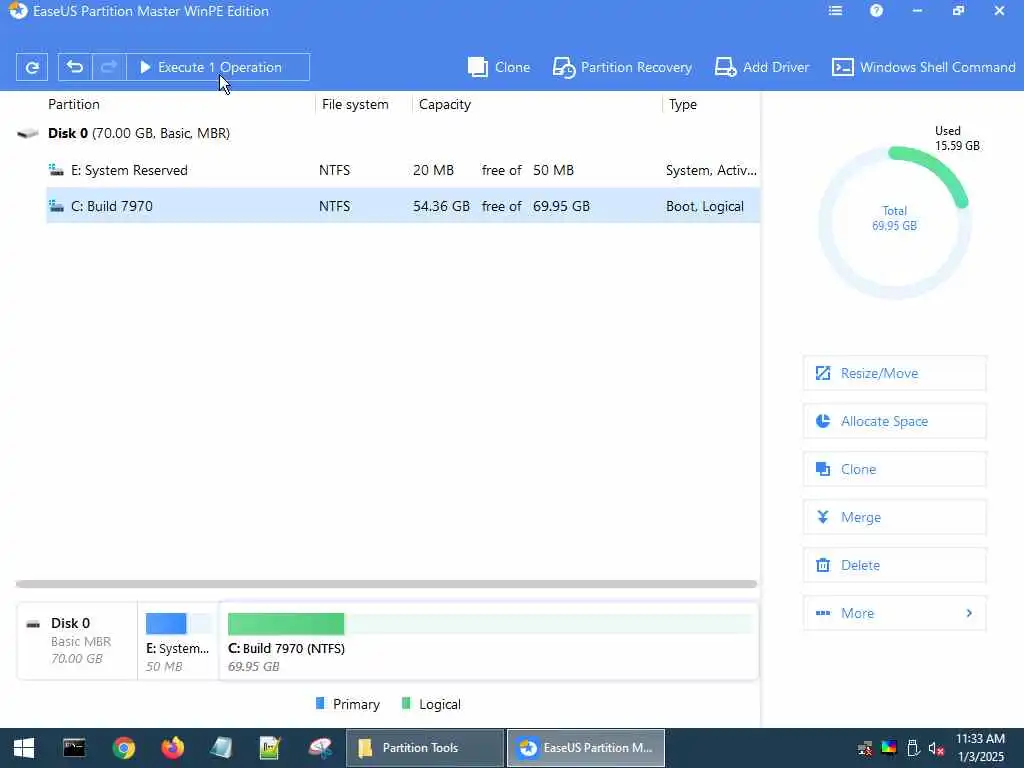The image size is (1024, 768).
Task: Click Merge partition action
Action: click(895, 517)
